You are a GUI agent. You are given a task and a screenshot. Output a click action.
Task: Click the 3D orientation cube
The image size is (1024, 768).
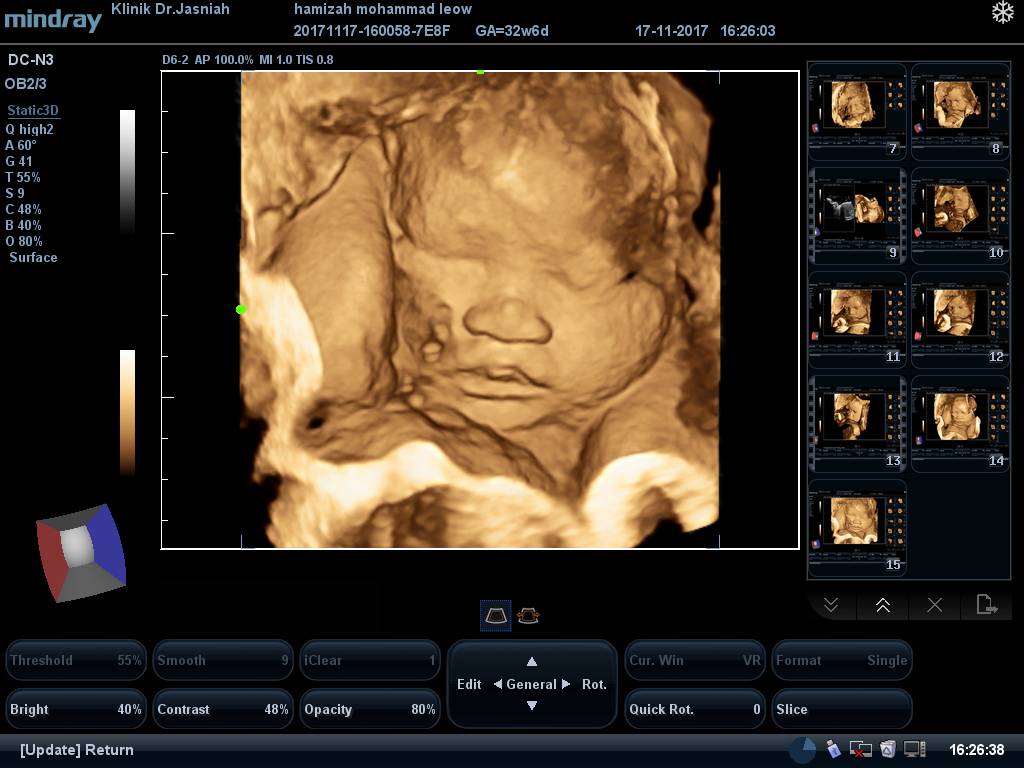81,553
